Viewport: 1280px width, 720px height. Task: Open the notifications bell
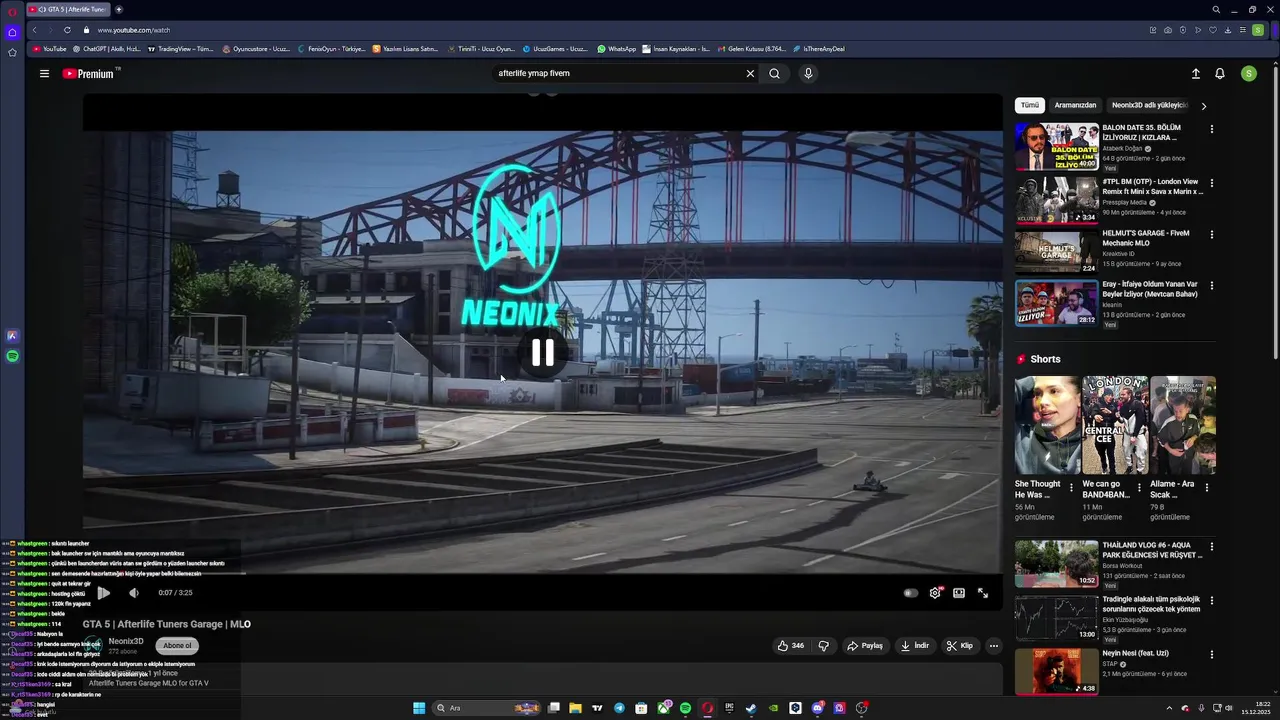[x=1220, y=73]
